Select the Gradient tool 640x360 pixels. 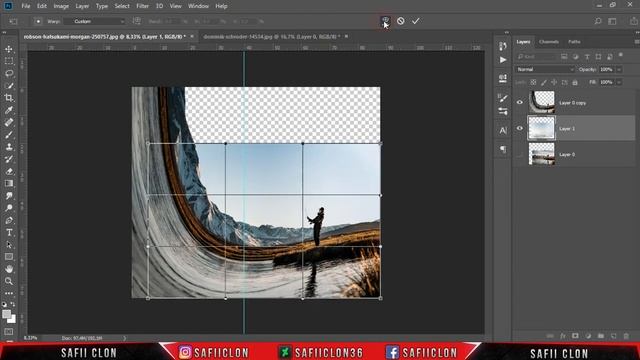tap(9, 184)
